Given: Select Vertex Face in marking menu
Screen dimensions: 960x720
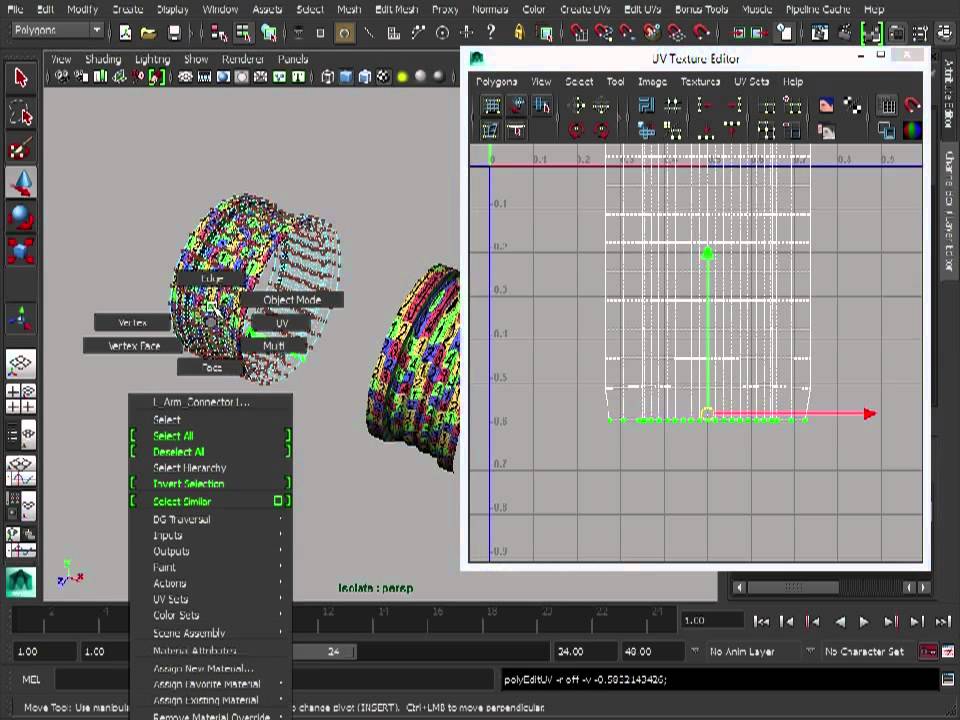Looking at the screenshot, I should (x=133, y=346).
